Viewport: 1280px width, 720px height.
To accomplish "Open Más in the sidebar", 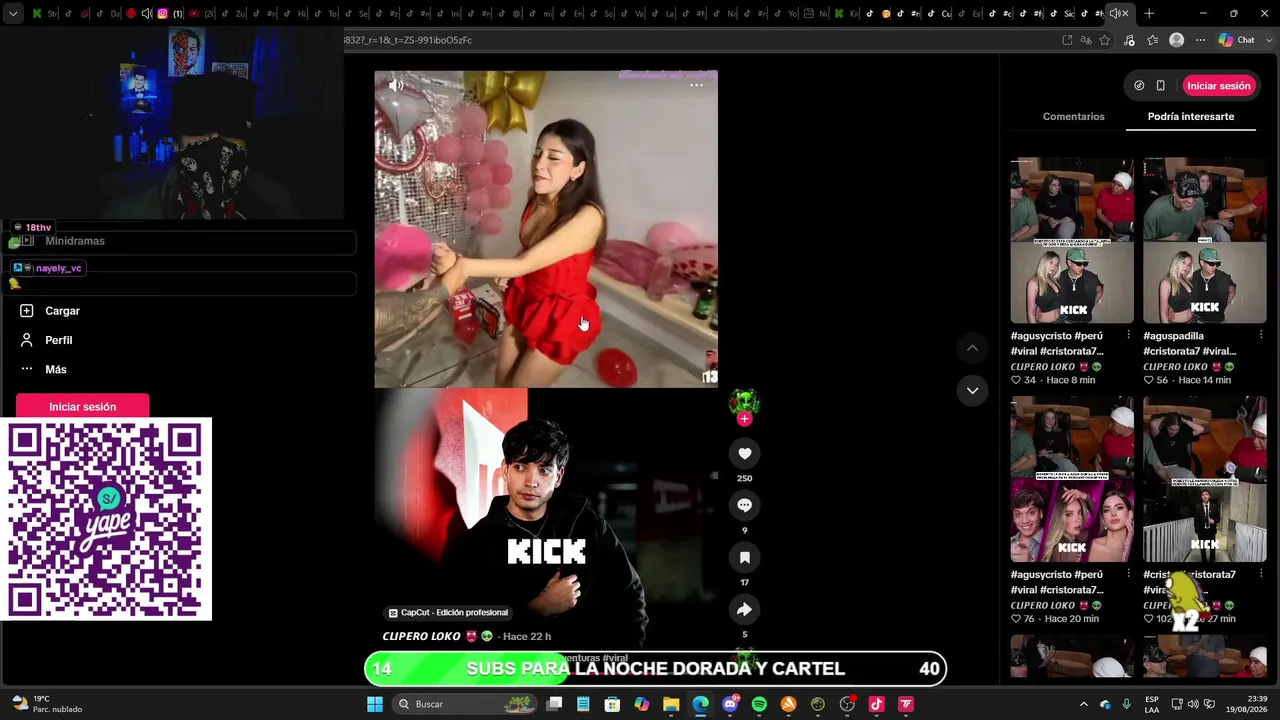I will 56,369.
